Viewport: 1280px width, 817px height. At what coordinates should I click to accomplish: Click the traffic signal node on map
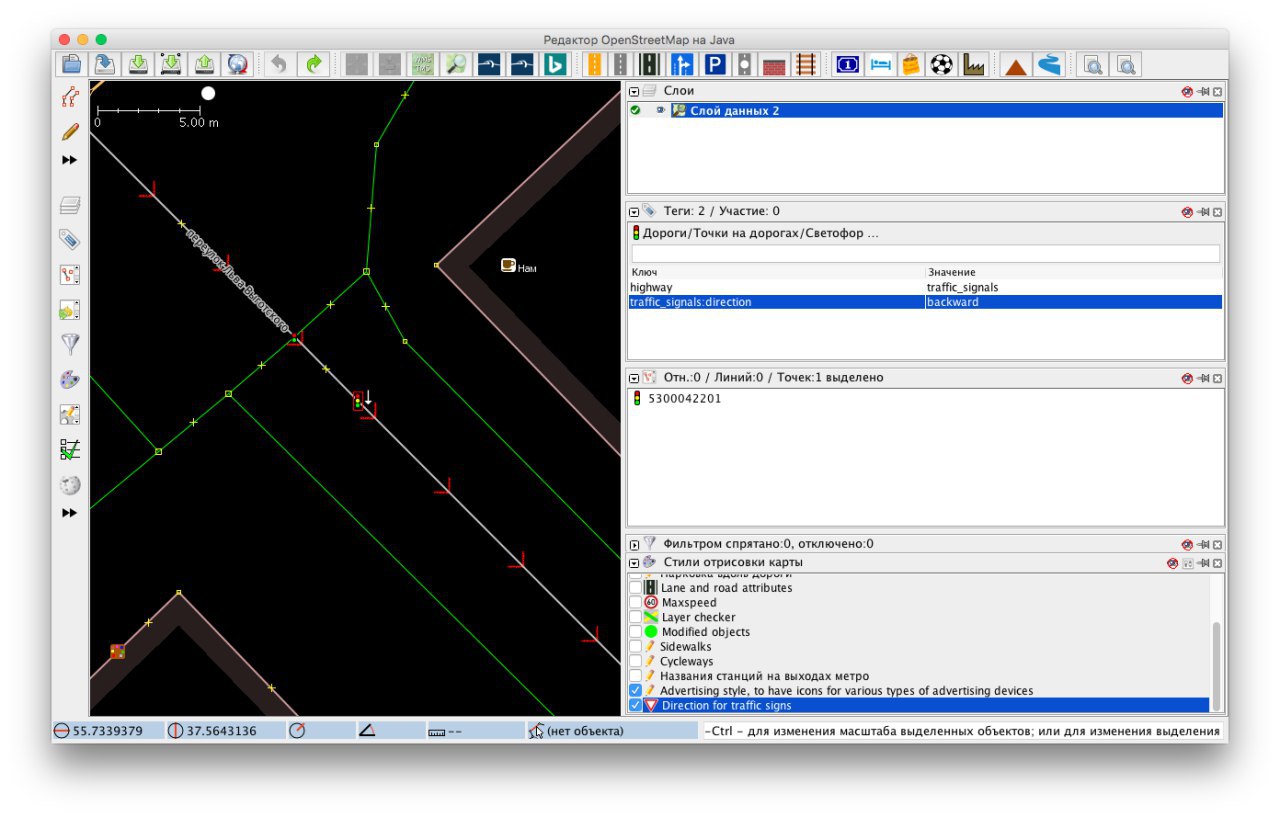point(358,401)
